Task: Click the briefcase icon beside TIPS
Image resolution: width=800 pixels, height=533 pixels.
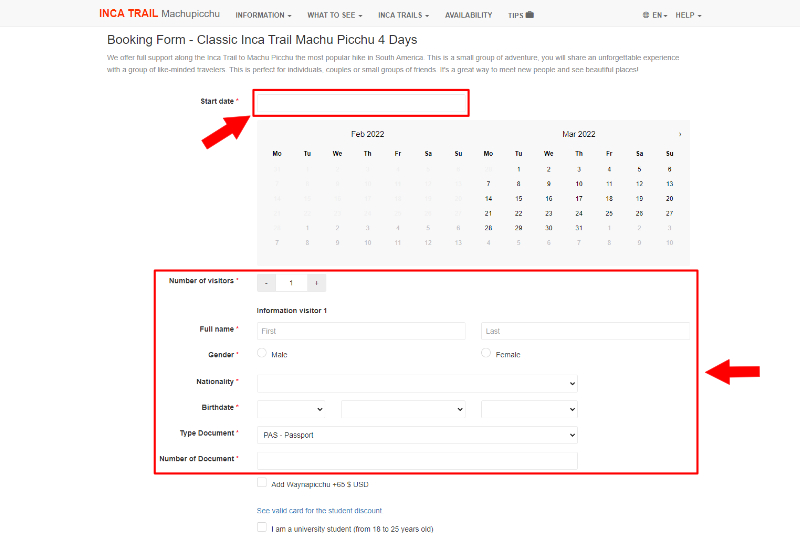Action: (530, 14)
